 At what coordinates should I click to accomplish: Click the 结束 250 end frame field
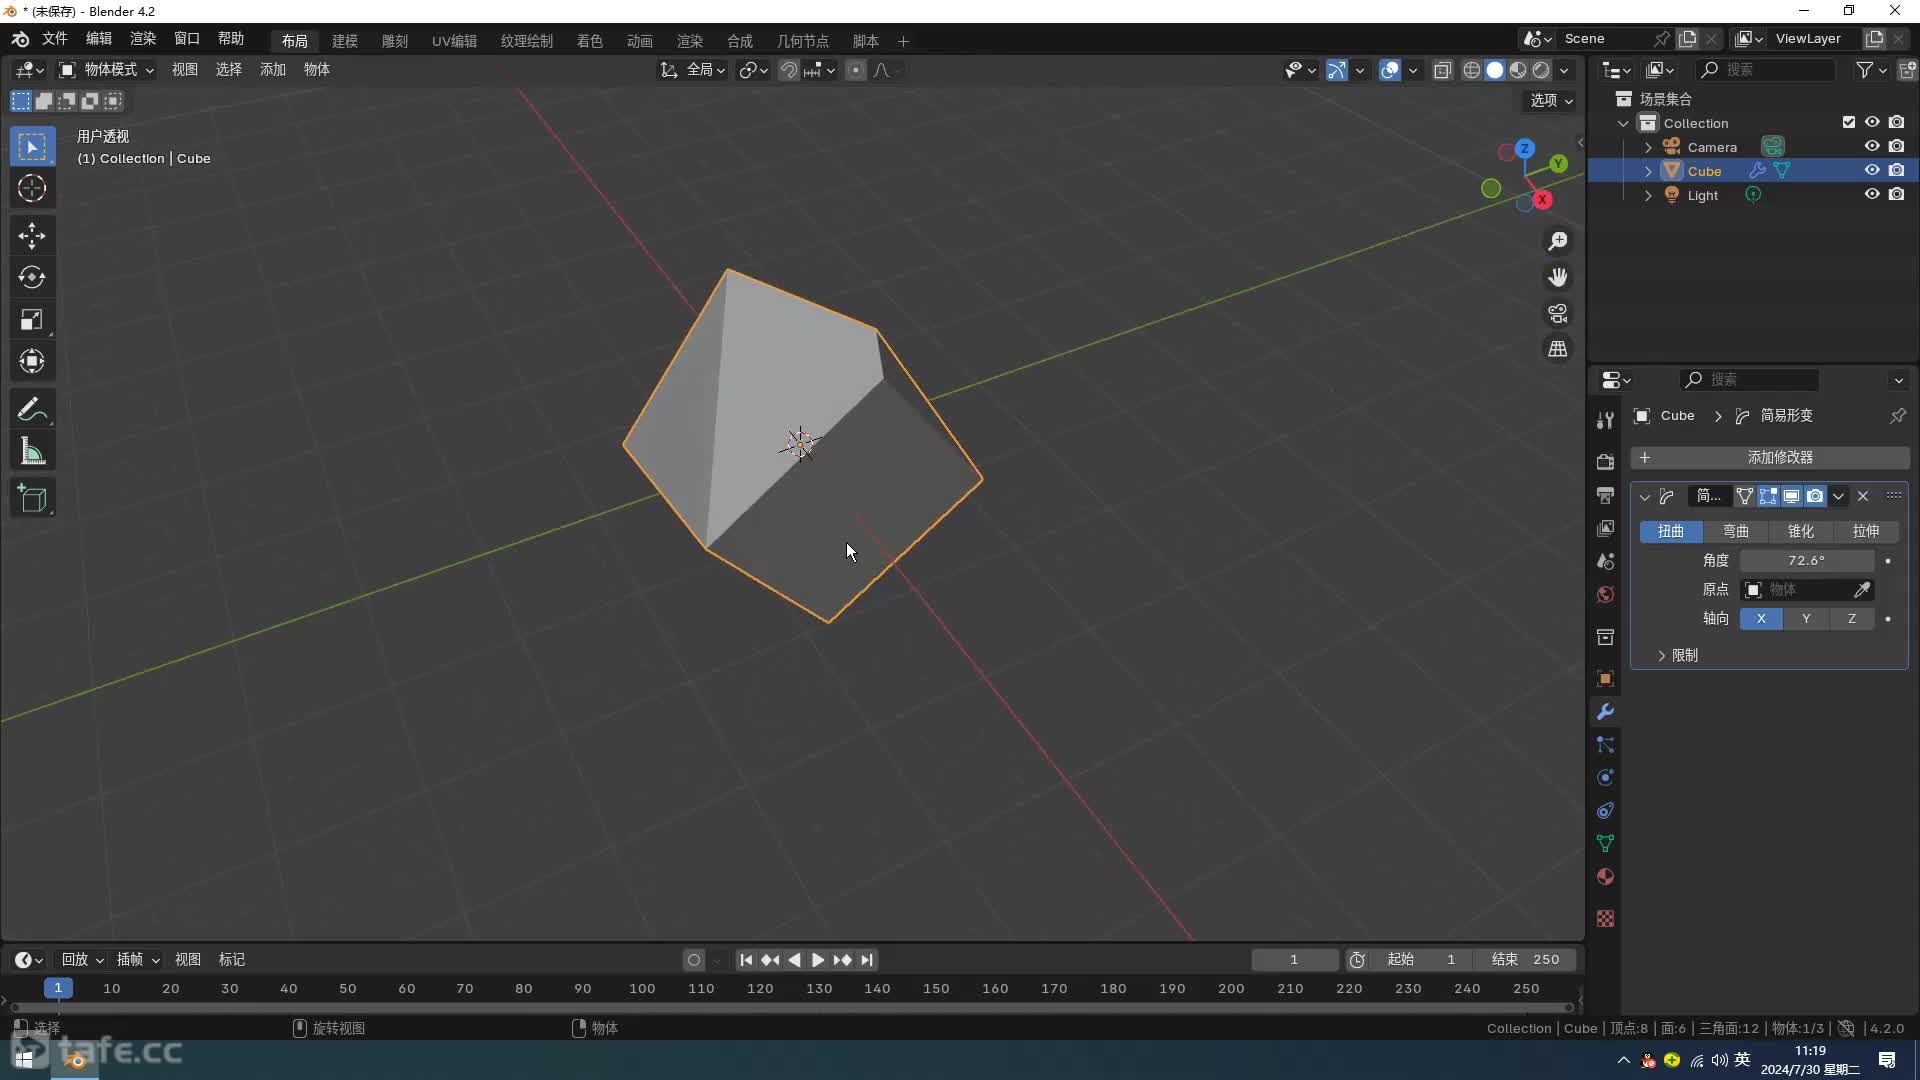point(1525,960)
